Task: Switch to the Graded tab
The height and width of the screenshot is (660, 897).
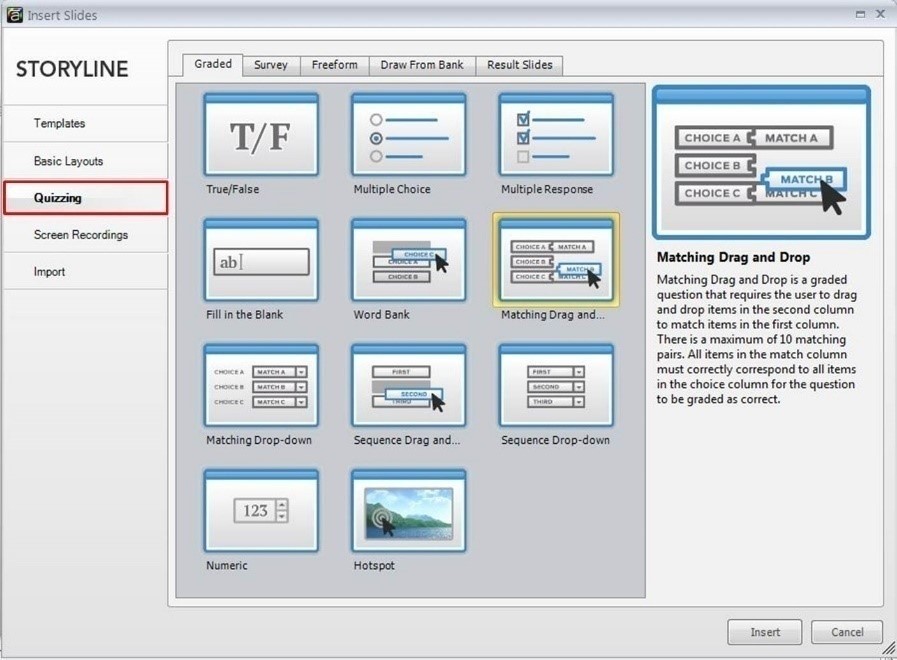Action: tap(213, 64)
